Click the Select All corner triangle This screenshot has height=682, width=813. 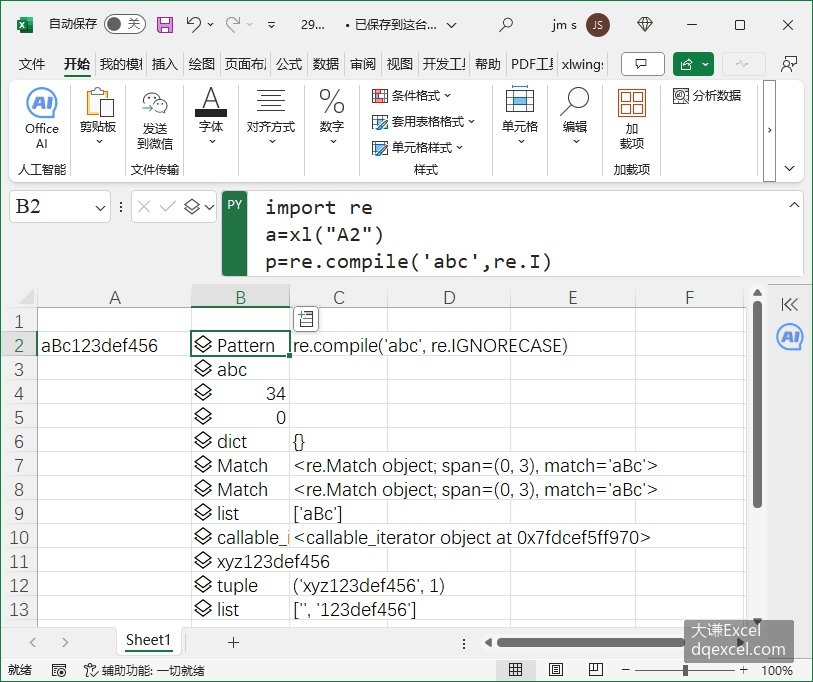(24, 296)
